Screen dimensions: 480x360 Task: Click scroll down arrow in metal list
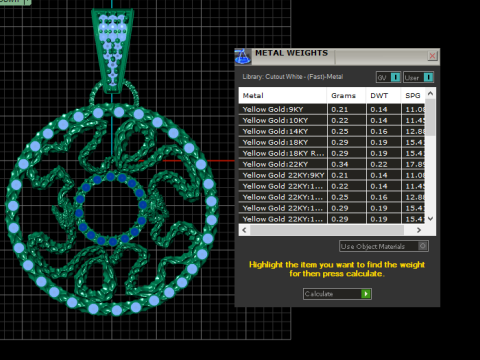point(430,219)
